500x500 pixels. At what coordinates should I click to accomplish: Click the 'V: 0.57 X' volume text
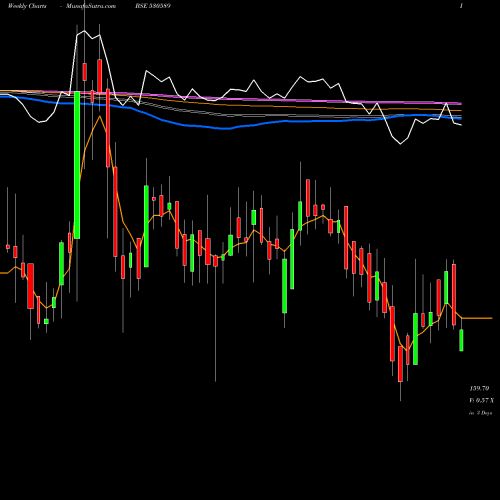point(482,400)
